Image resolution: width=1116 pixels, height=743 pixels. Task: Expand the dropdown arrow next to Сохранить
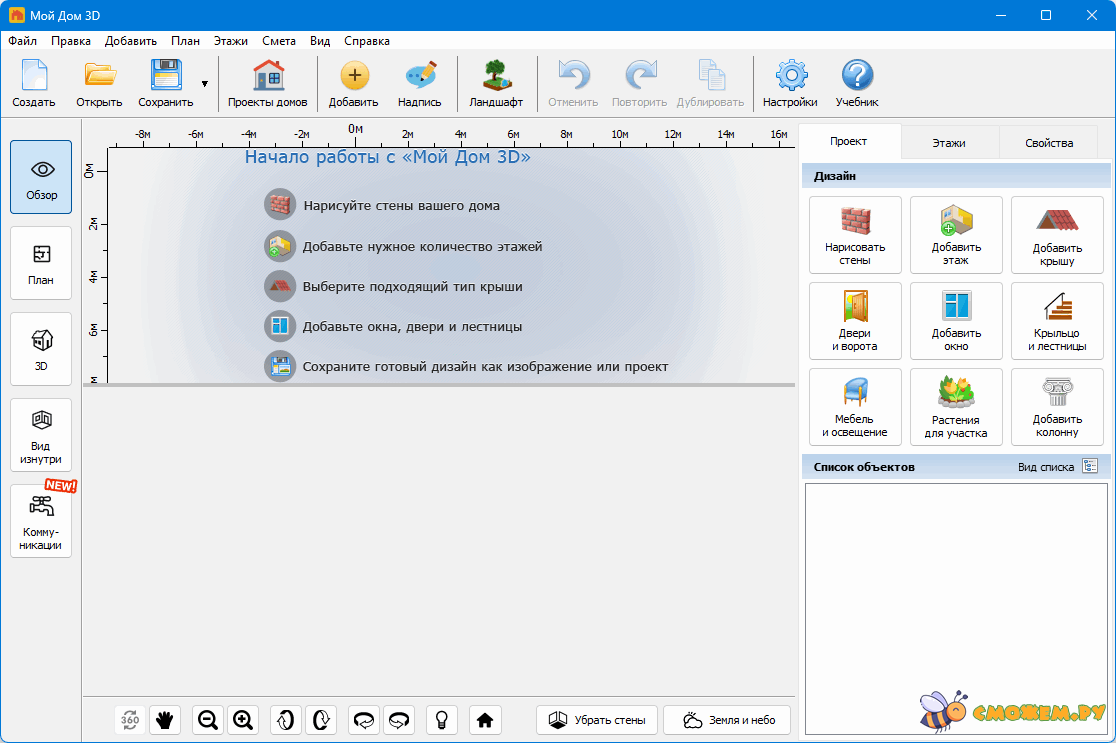[205, 84]
